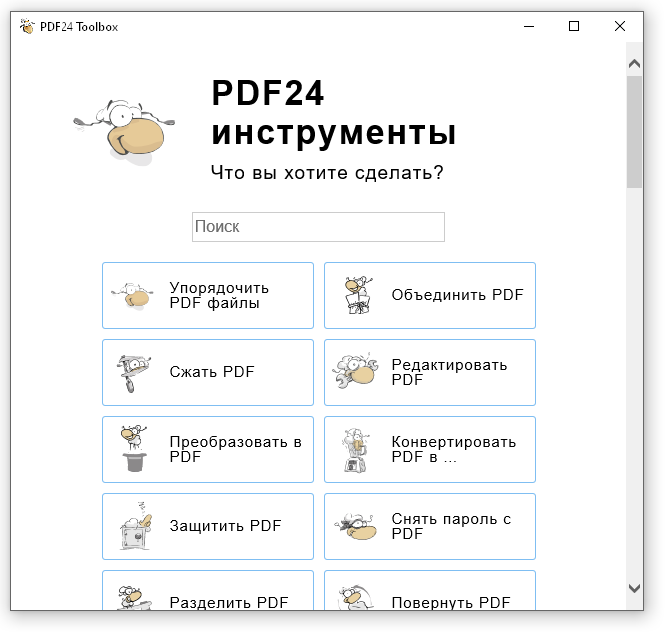
Task: Close the PDF24 Toolbox window
Action: tap(620, 26)
